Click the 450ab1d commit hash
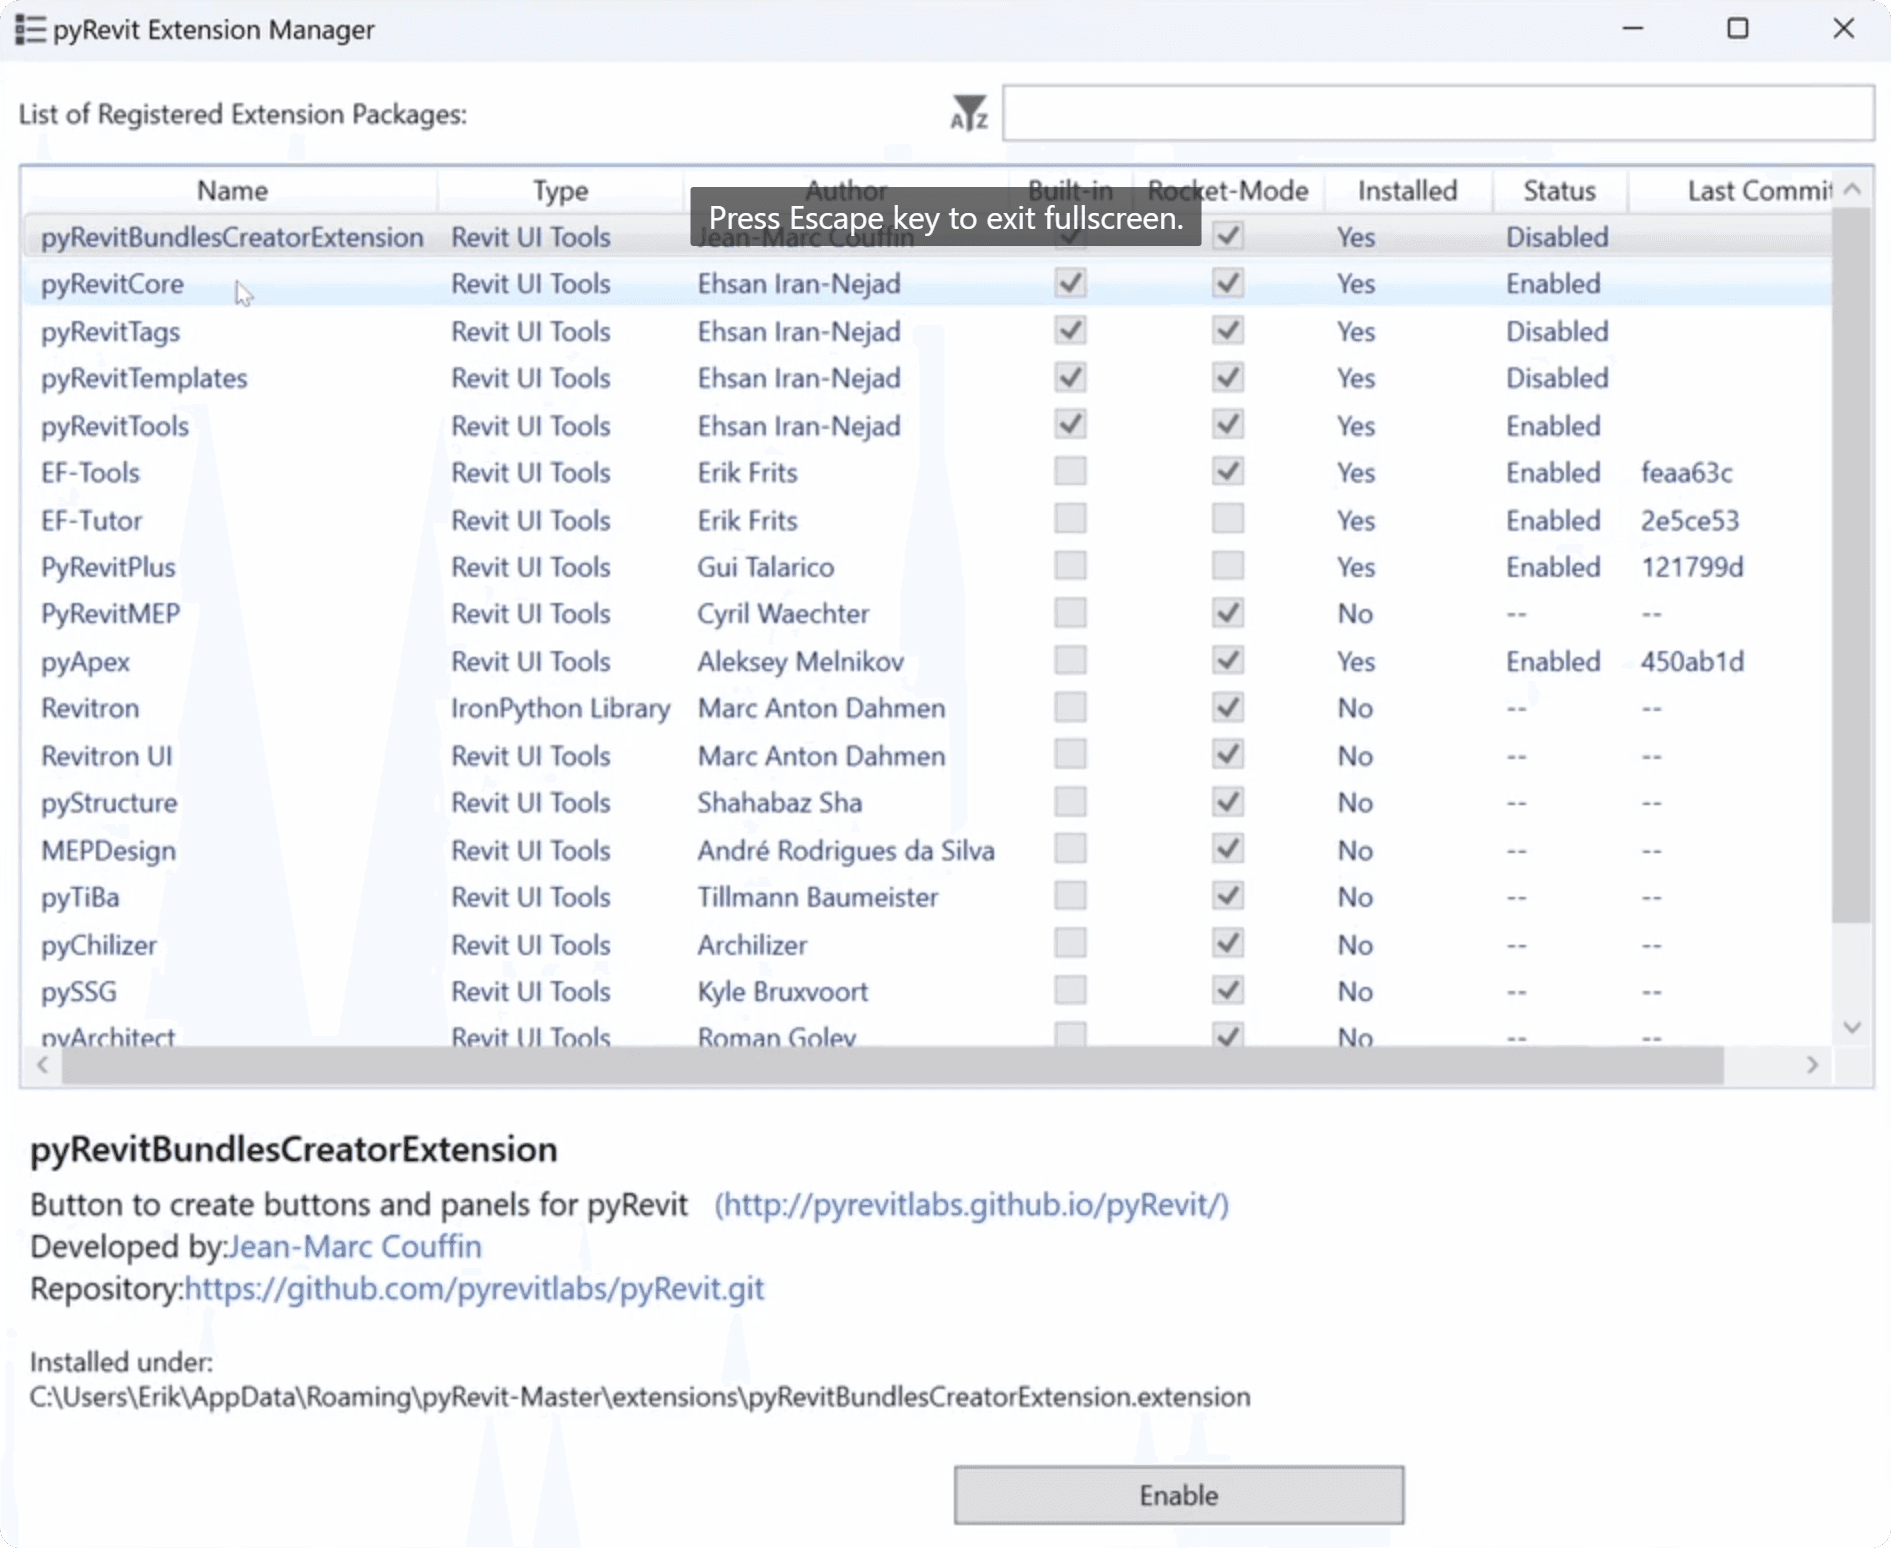 click(1692, 661)
